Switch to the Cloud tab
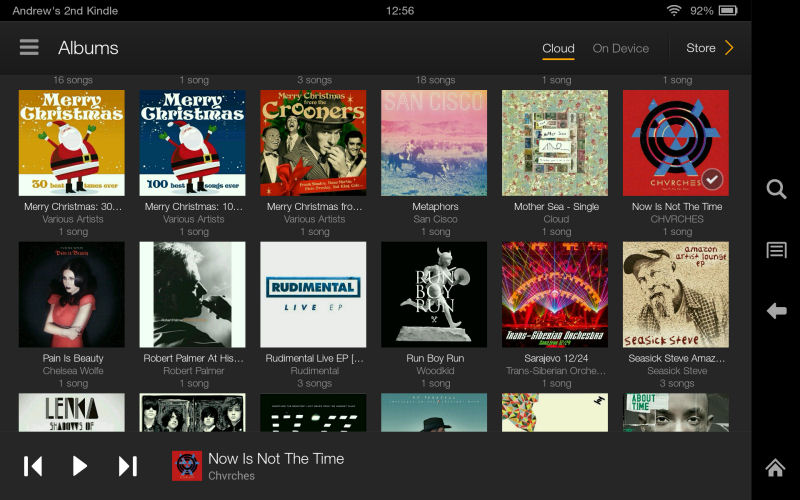Image resolution: width=800 pixels, height=500 pixels. tap(558, 48)
